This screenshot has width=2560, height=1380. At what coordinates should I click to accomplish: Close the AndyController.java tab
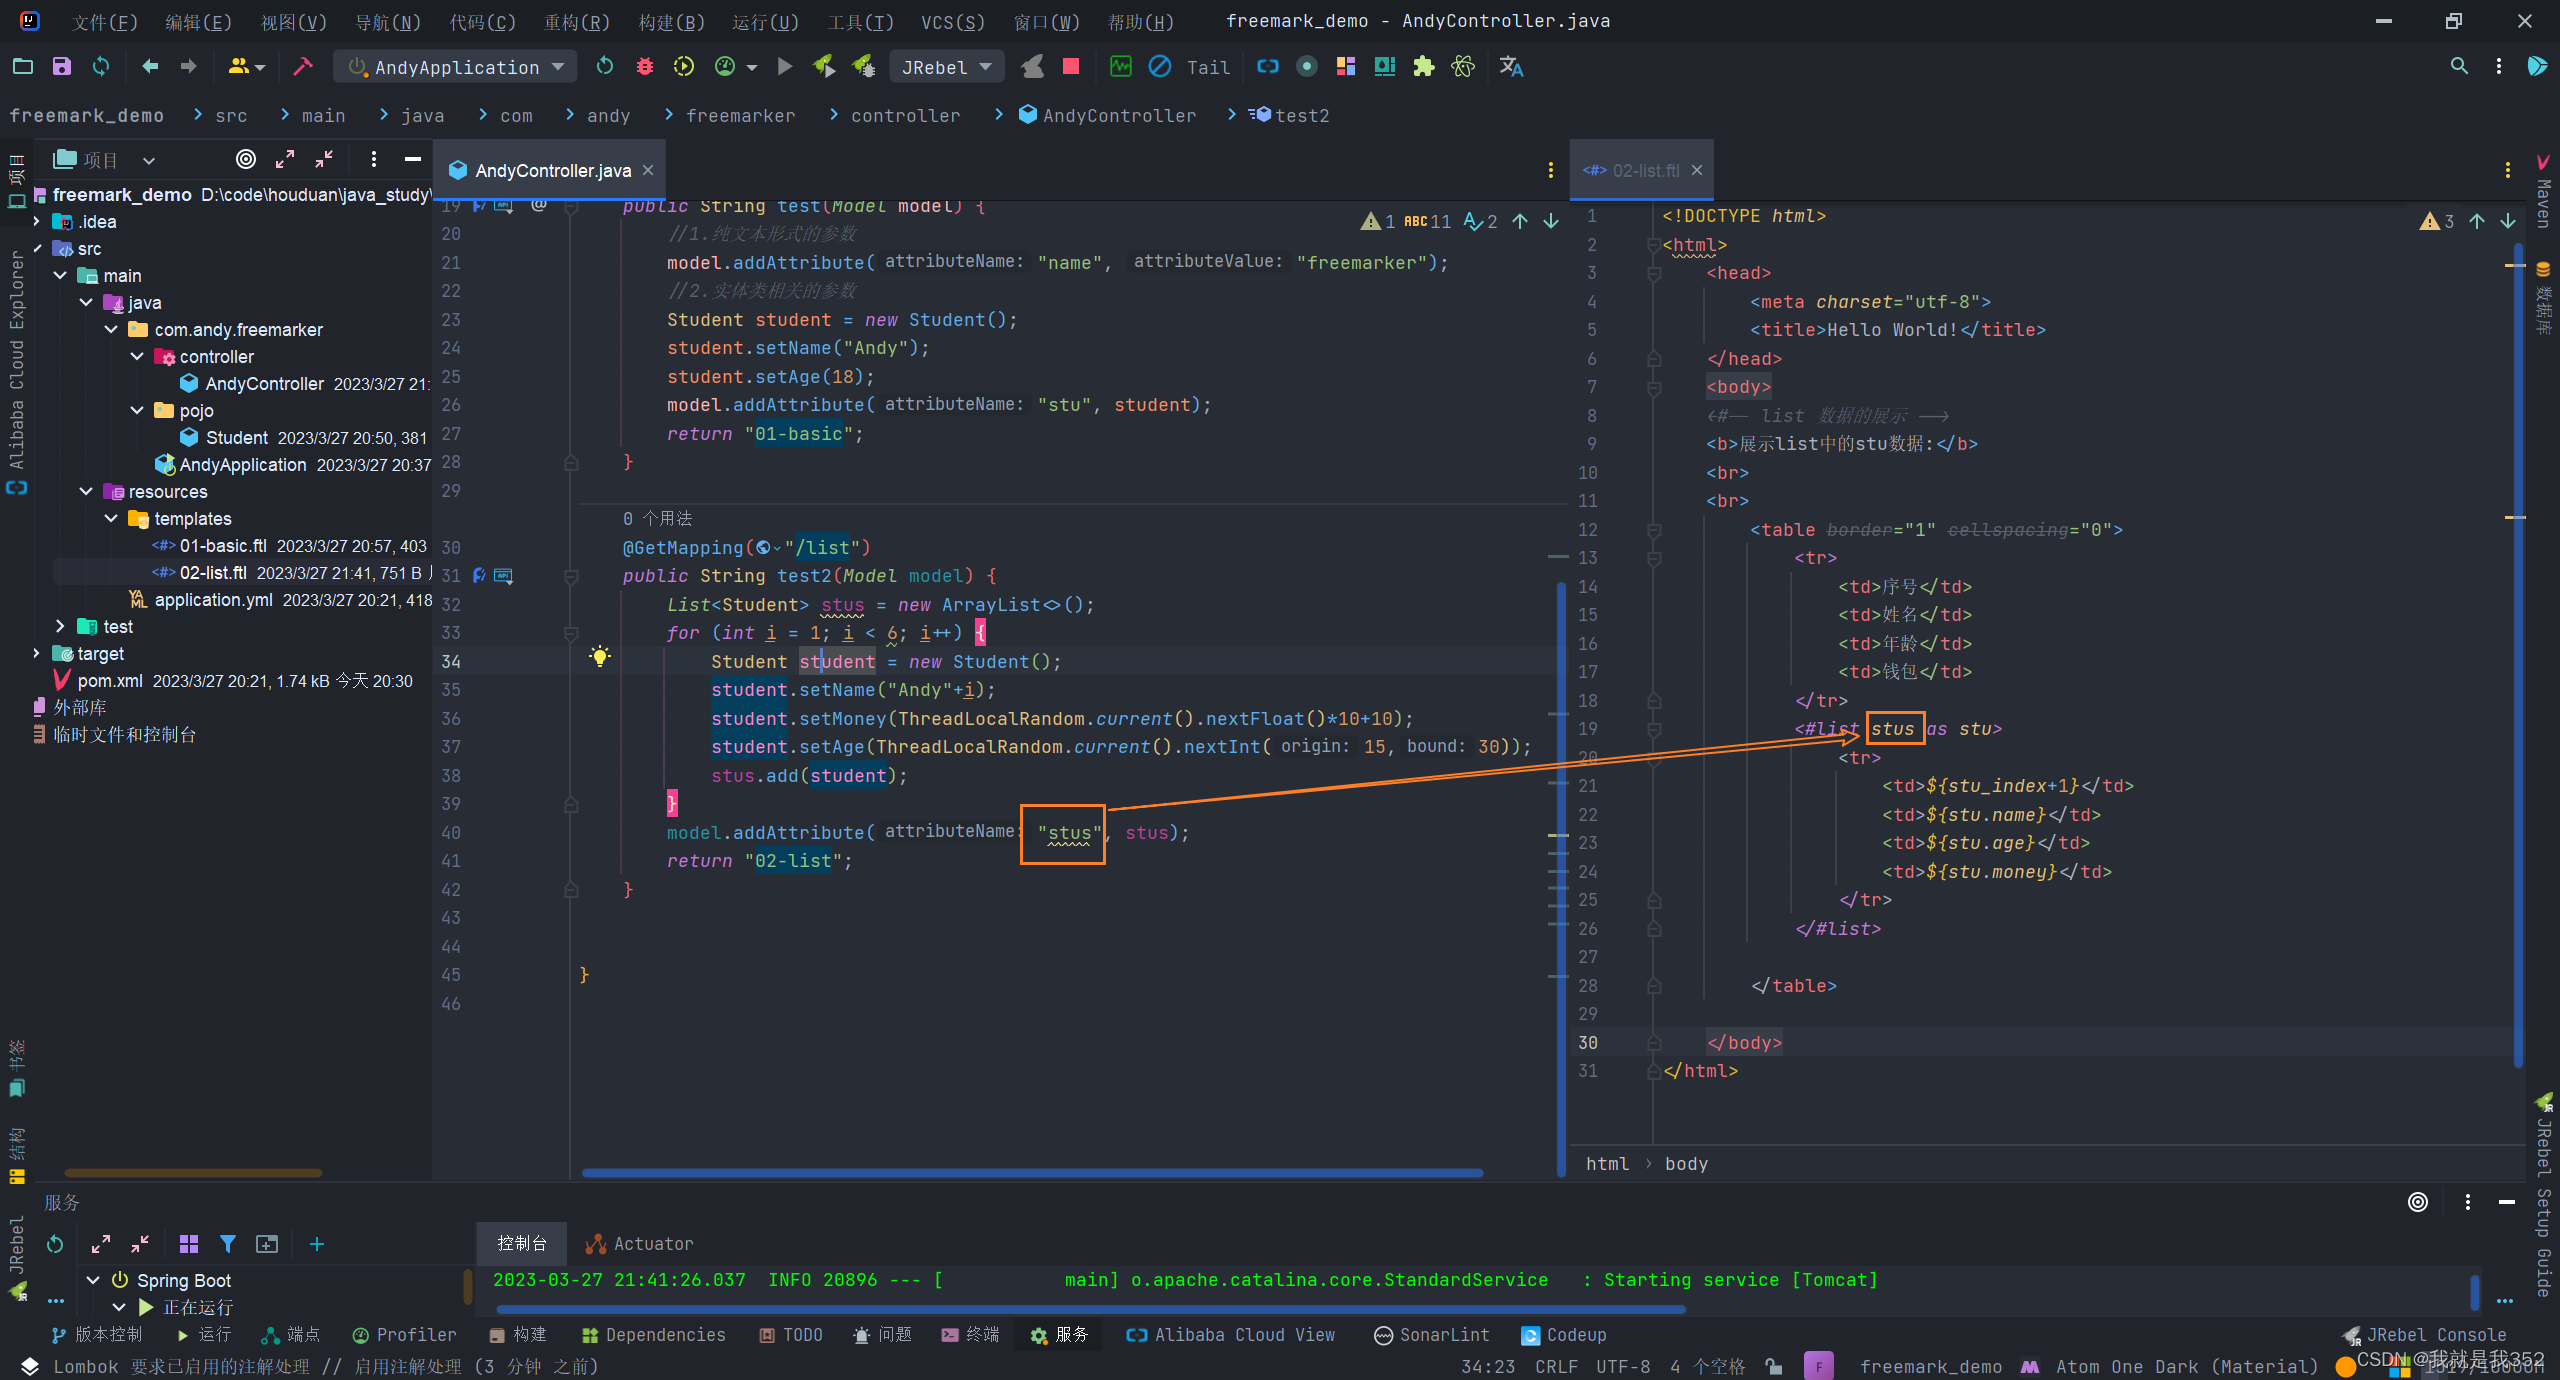648,171
